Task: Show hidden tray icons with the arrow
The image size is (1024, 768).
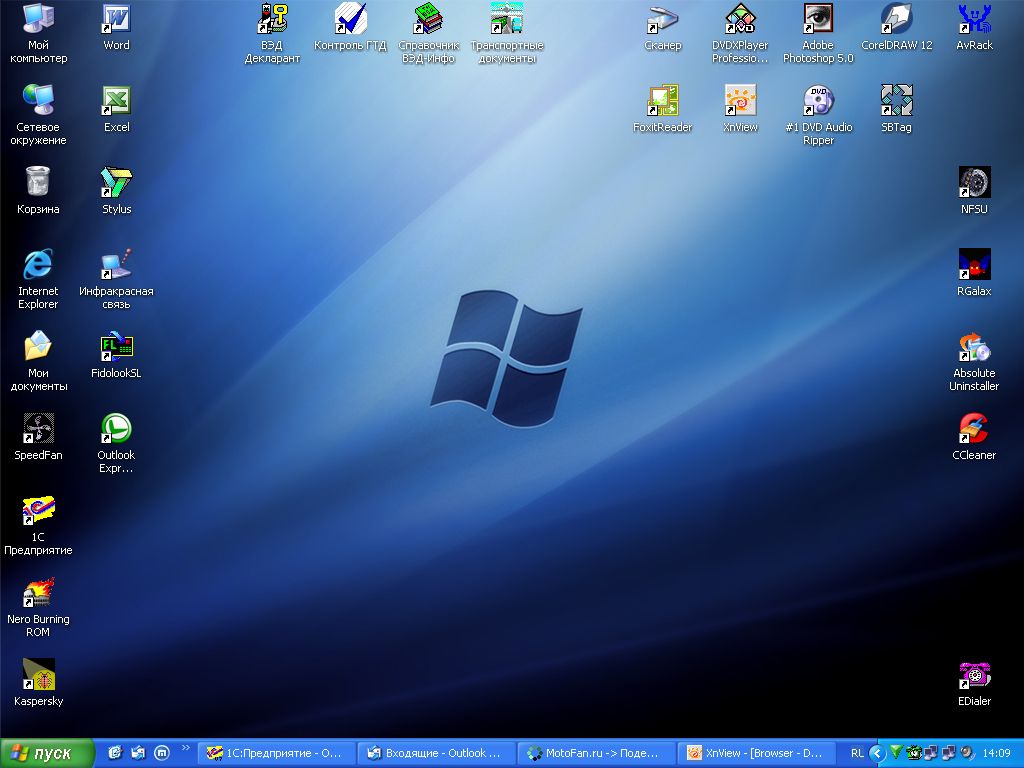Action: click(x=877, y=753)
